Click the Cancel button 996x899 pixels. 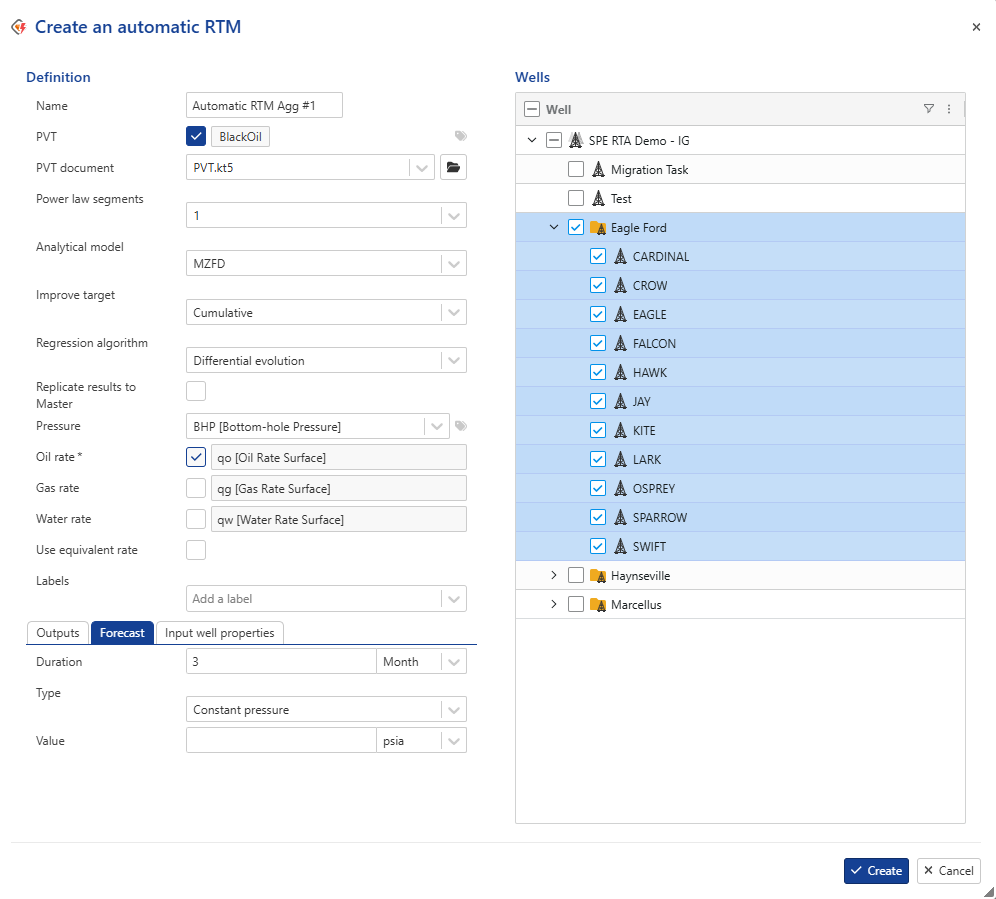click(948, 871)
